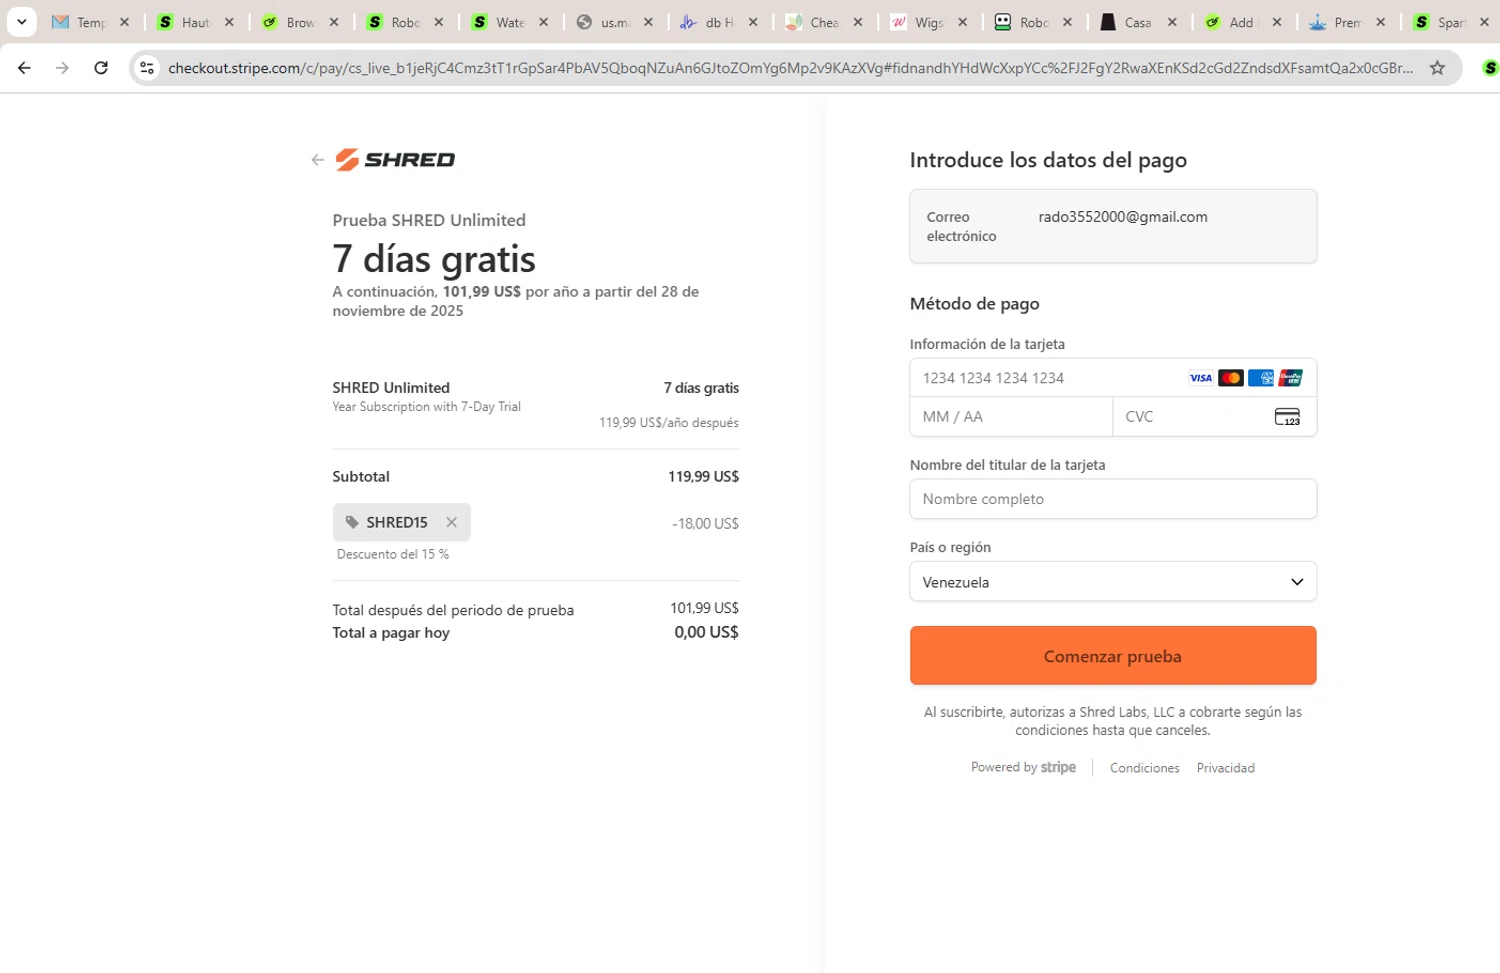Click the '7 días gratis' heading
The height and width of the screenshot is (973, 1500).
click(x=434, y=259)
